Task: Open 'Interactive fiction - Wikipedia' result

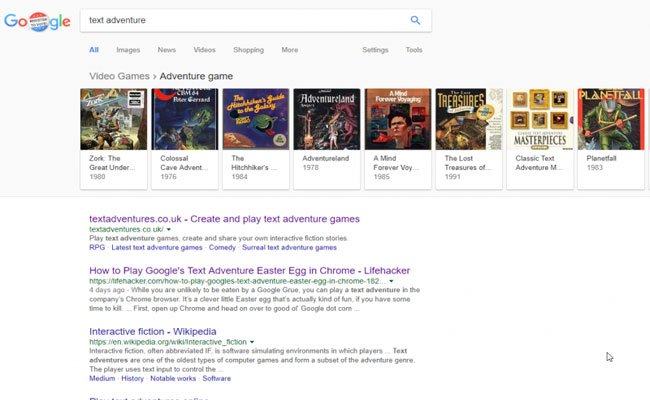Action: (x=153, y=332)
